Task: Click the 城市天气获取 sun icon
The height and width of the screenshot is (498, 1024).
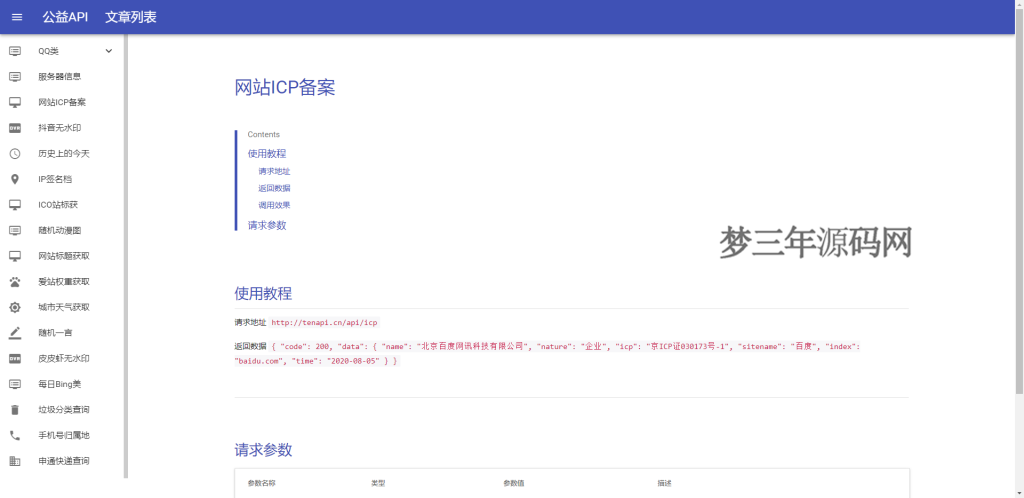Action: (x=15, y=307)
